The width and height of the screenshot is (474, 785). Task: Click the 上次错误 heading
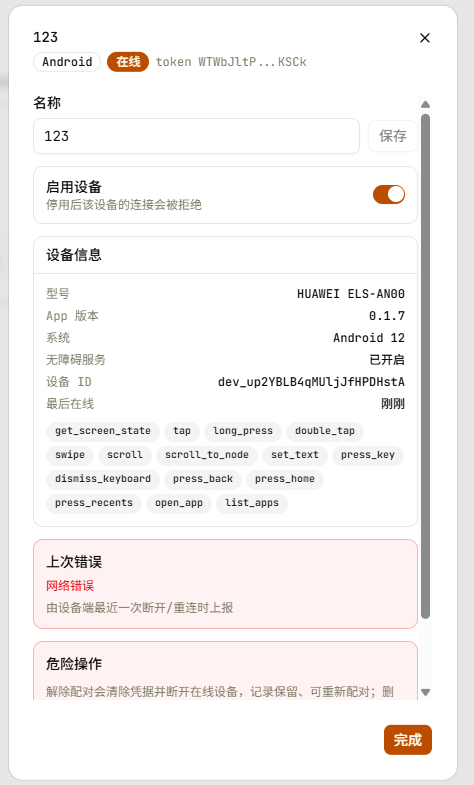click(74, 562)
